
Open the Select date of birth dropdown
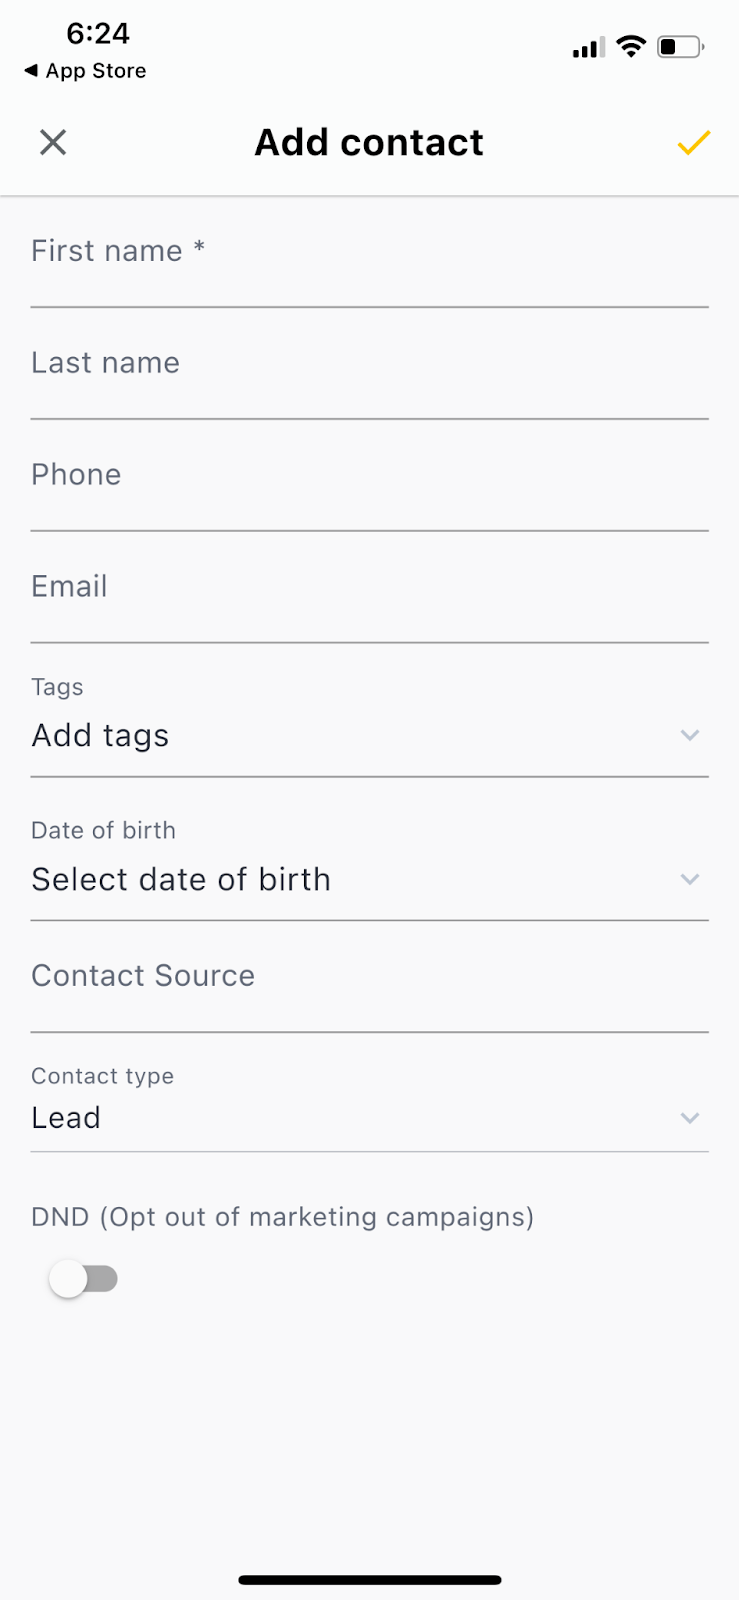369,880
